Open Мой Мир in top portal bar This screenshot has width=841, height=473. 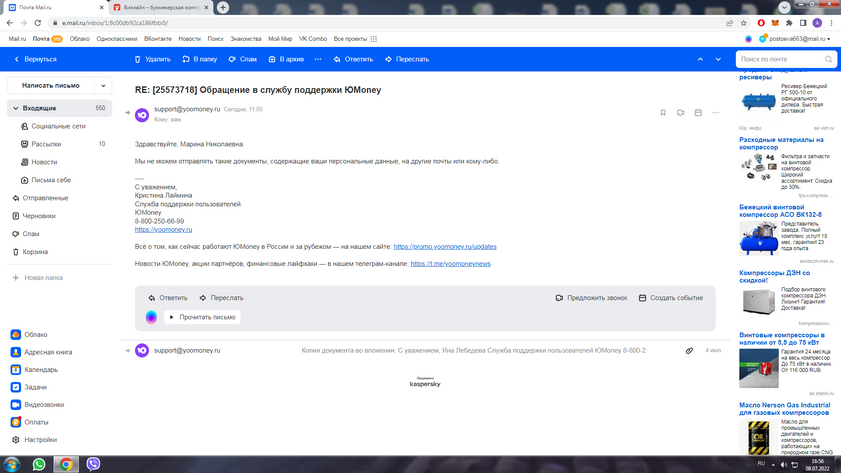click(x=280, y=39)
